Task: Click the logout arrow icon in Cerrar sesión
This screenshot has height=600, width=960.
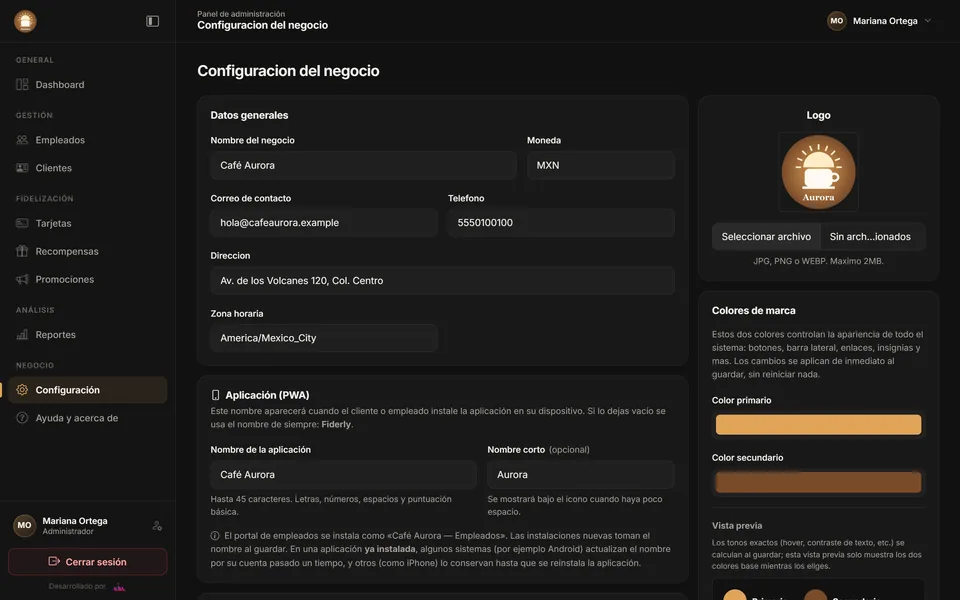Action: coord(54,561)
